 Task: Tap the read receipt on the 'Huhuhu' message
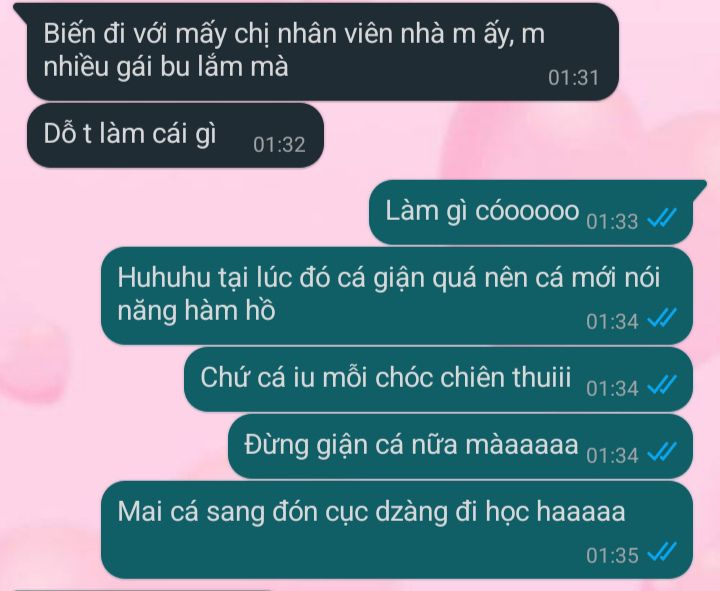[x=662, y=318]
